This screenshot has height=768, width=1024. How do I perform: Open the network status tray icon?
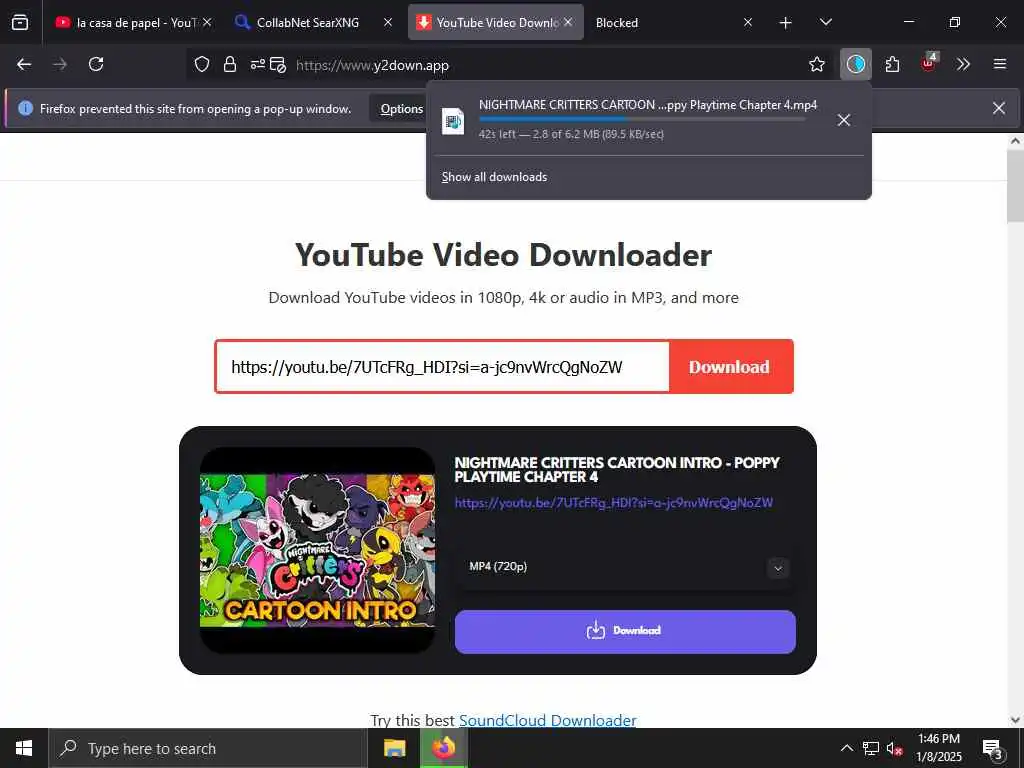[x=871, y=748]
